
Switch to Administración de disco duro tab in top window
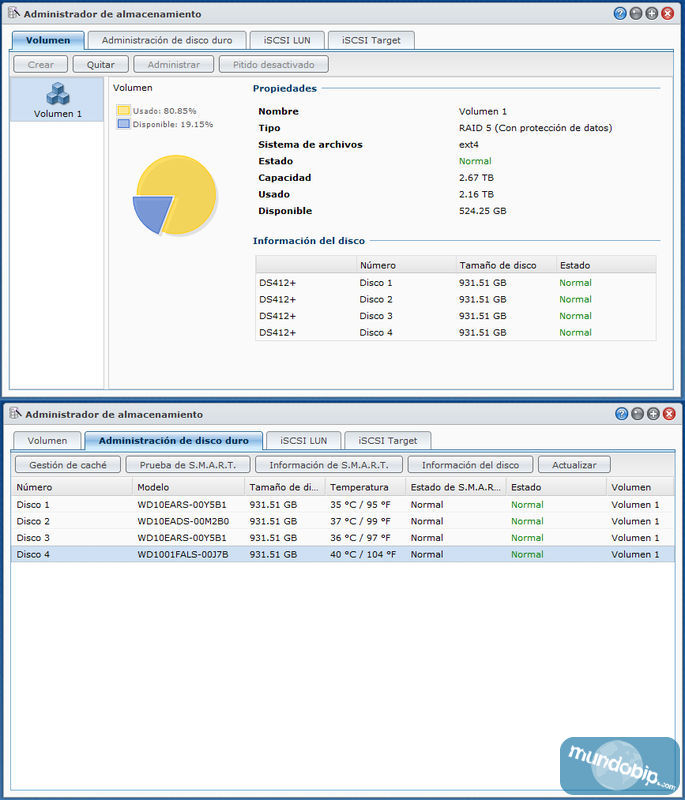tap(167, 40)
